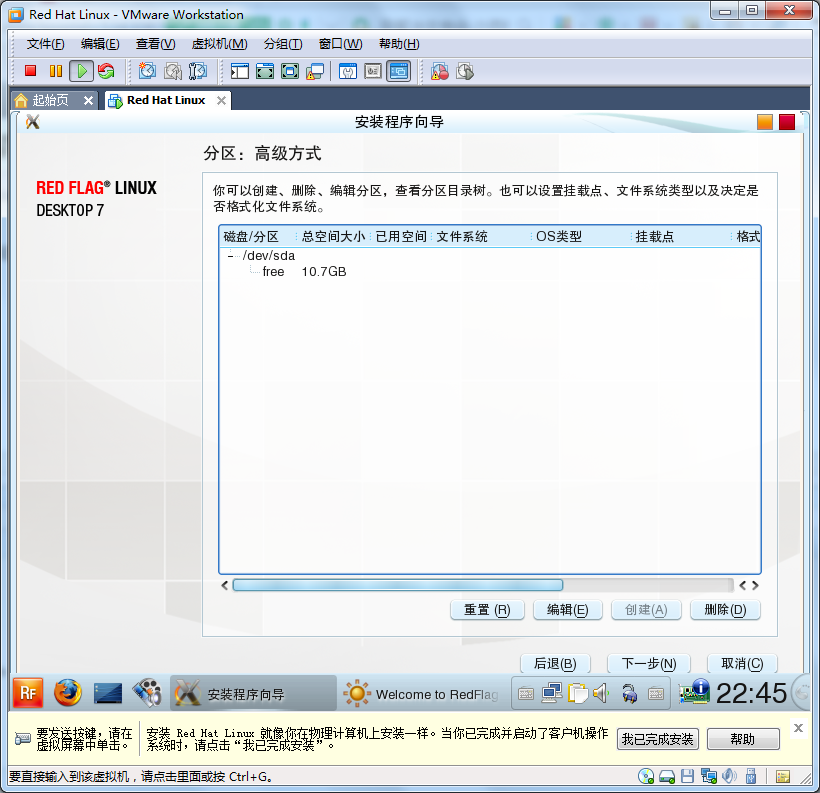Toggle the Show Sidebar toolbar icon

(x=240, y=71)
